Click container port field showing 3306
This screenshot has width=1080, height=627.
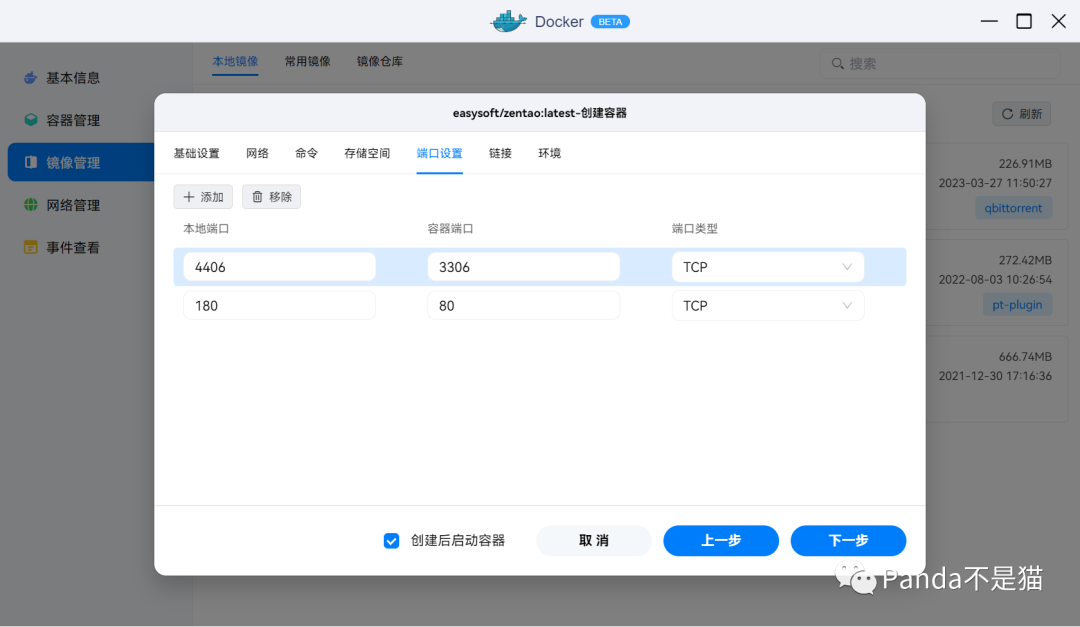click(523, 267)
